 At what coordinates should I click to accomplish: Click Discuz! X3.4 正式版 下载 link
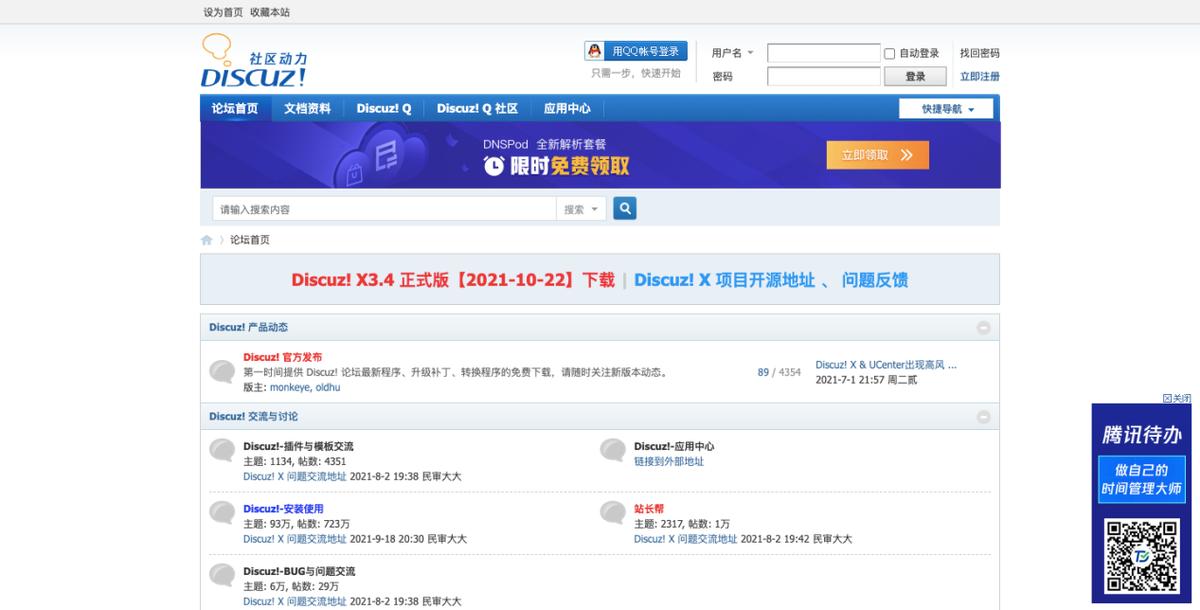(x=453, y=280)
